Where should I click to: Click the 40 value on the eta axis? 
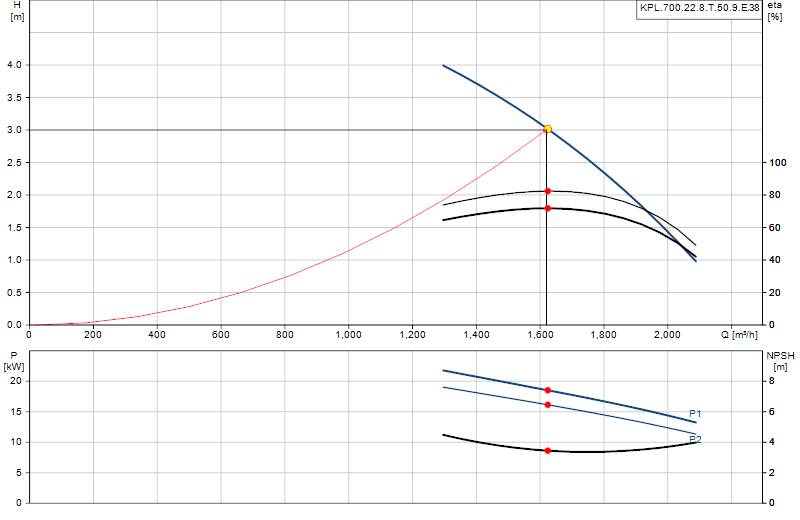tap(775, 260)
